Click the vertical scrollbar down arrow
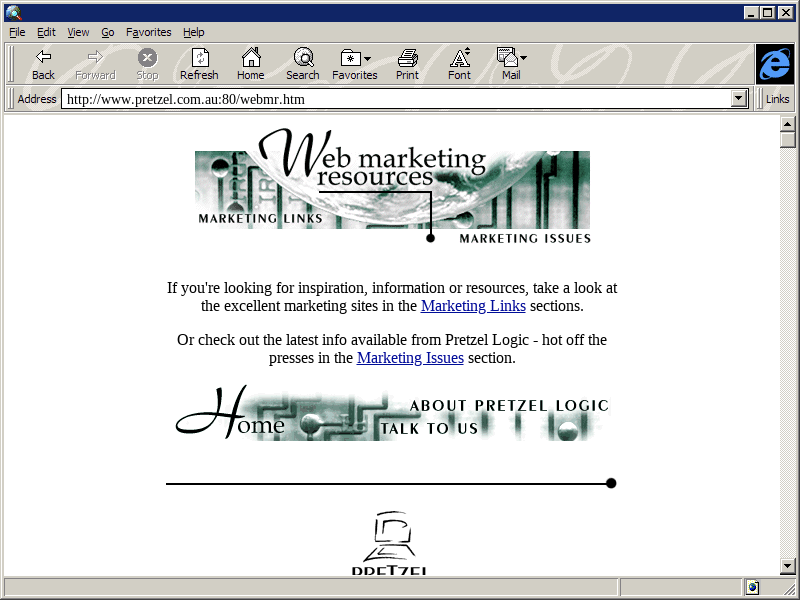 788,565
